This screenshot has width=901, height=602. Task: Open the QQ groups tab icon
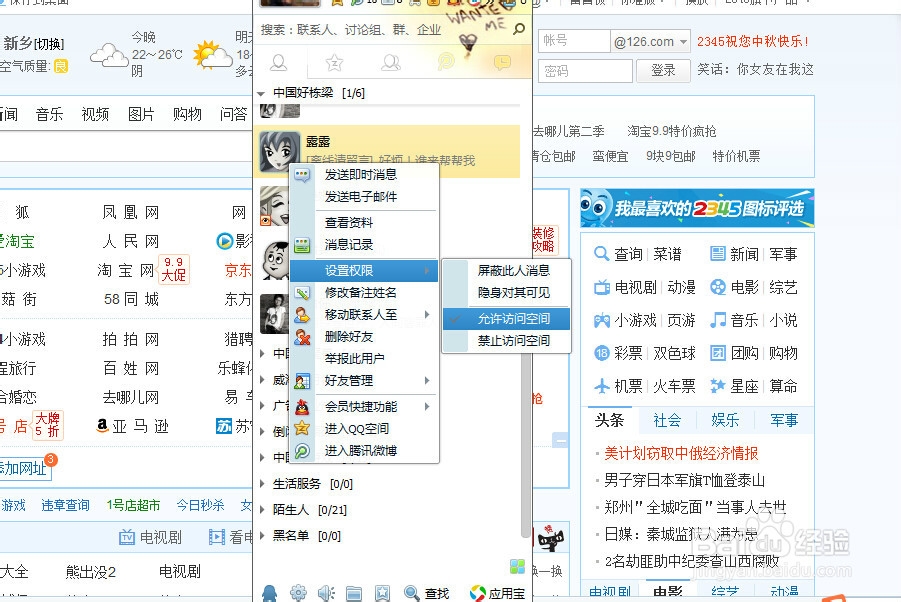391,62
